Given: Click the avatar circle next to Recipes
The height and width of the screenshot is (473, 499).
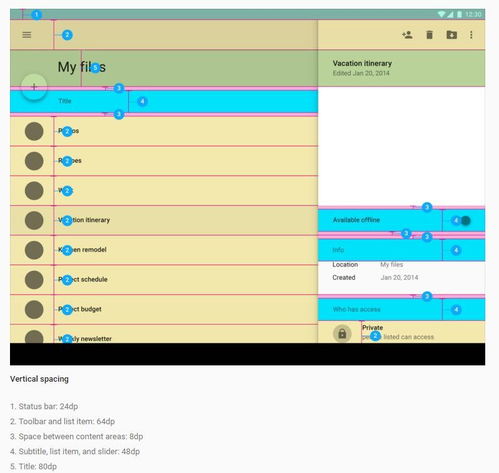Looking at the screenshot, I should [34, 161].
